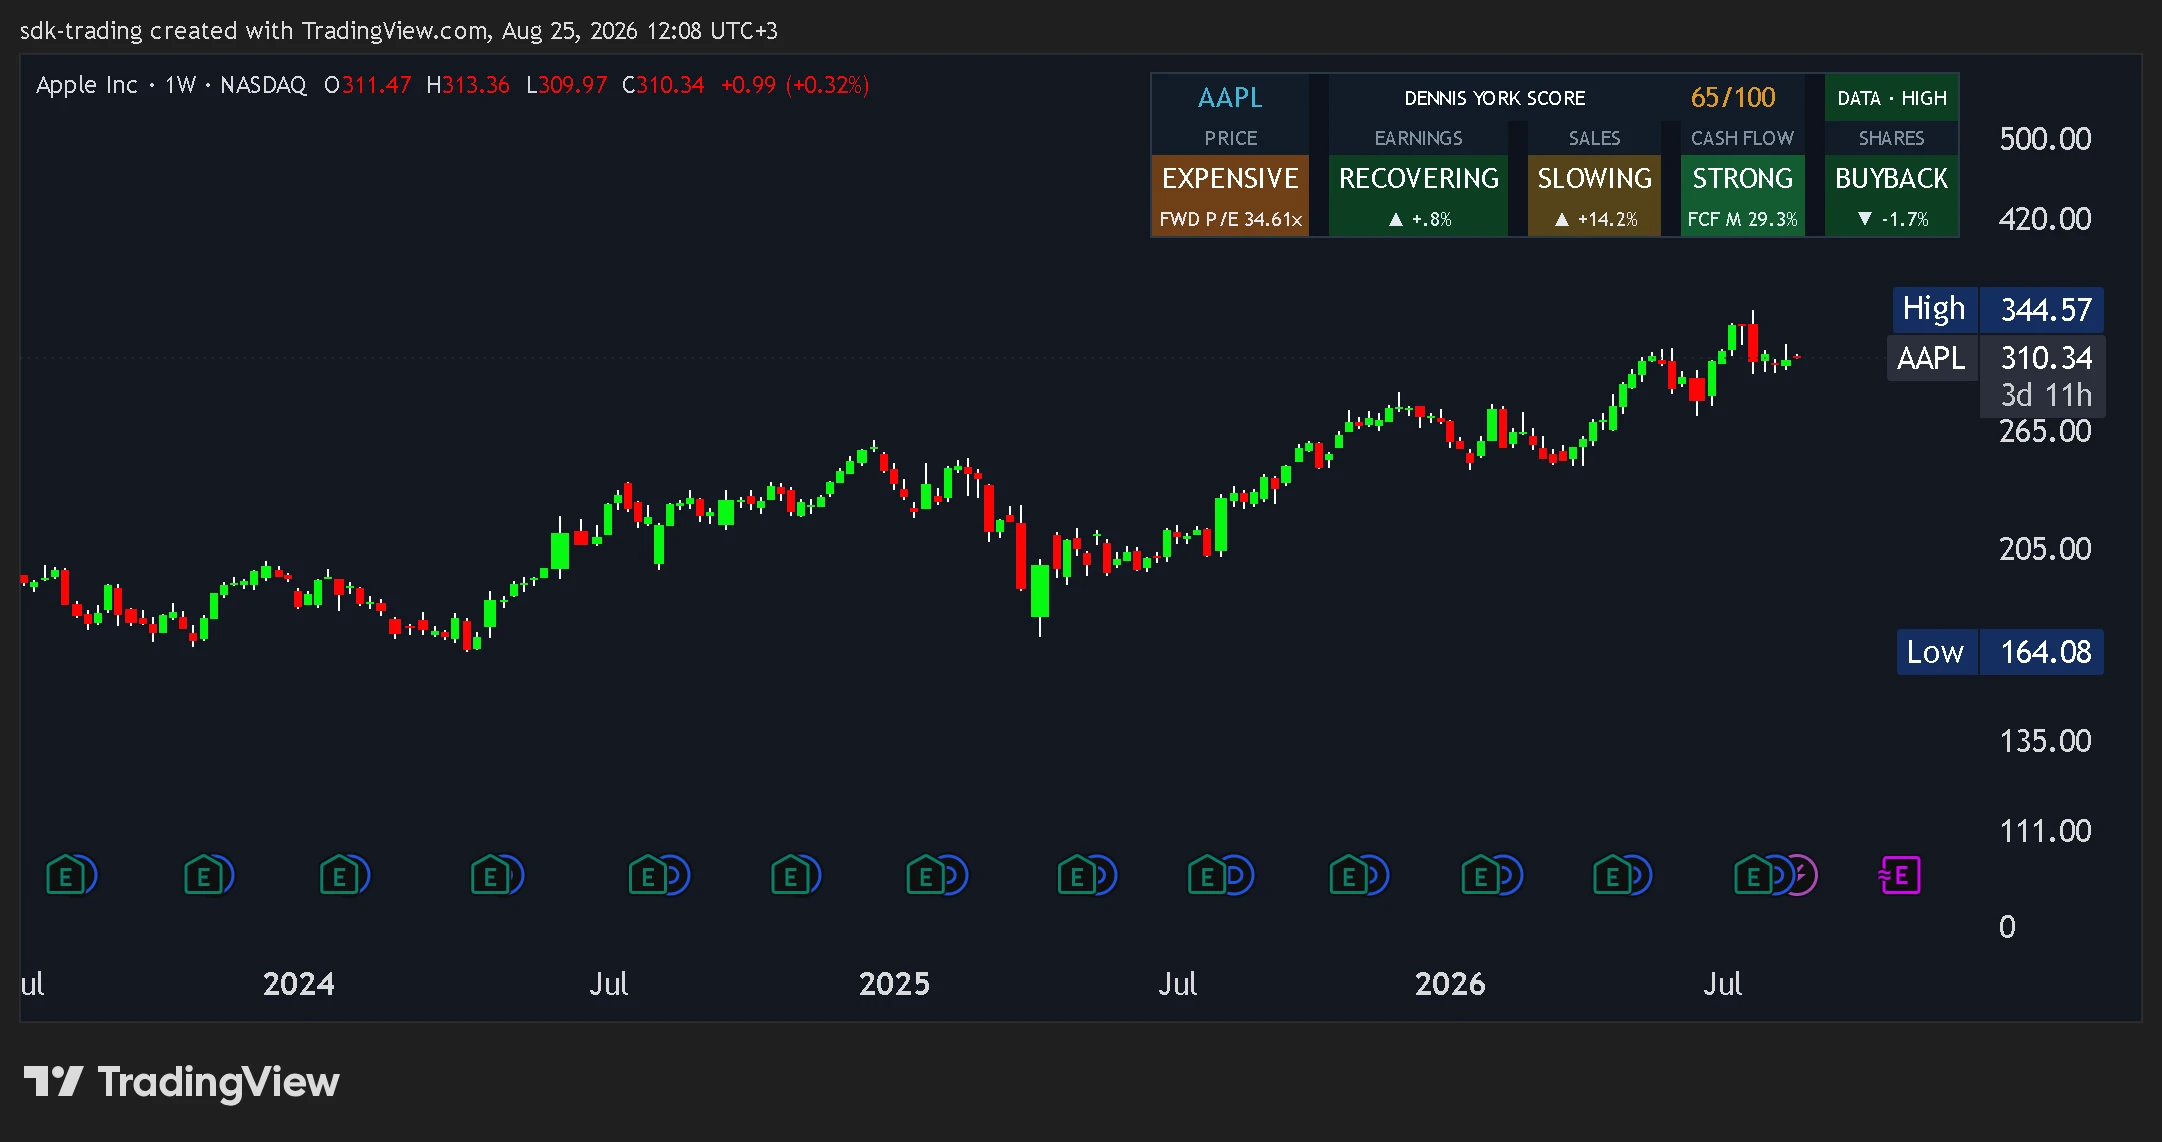This screenshot has height=1142, width=2162.
Task: Click the CASH FLOW column header
Action: pos(1742,138)
